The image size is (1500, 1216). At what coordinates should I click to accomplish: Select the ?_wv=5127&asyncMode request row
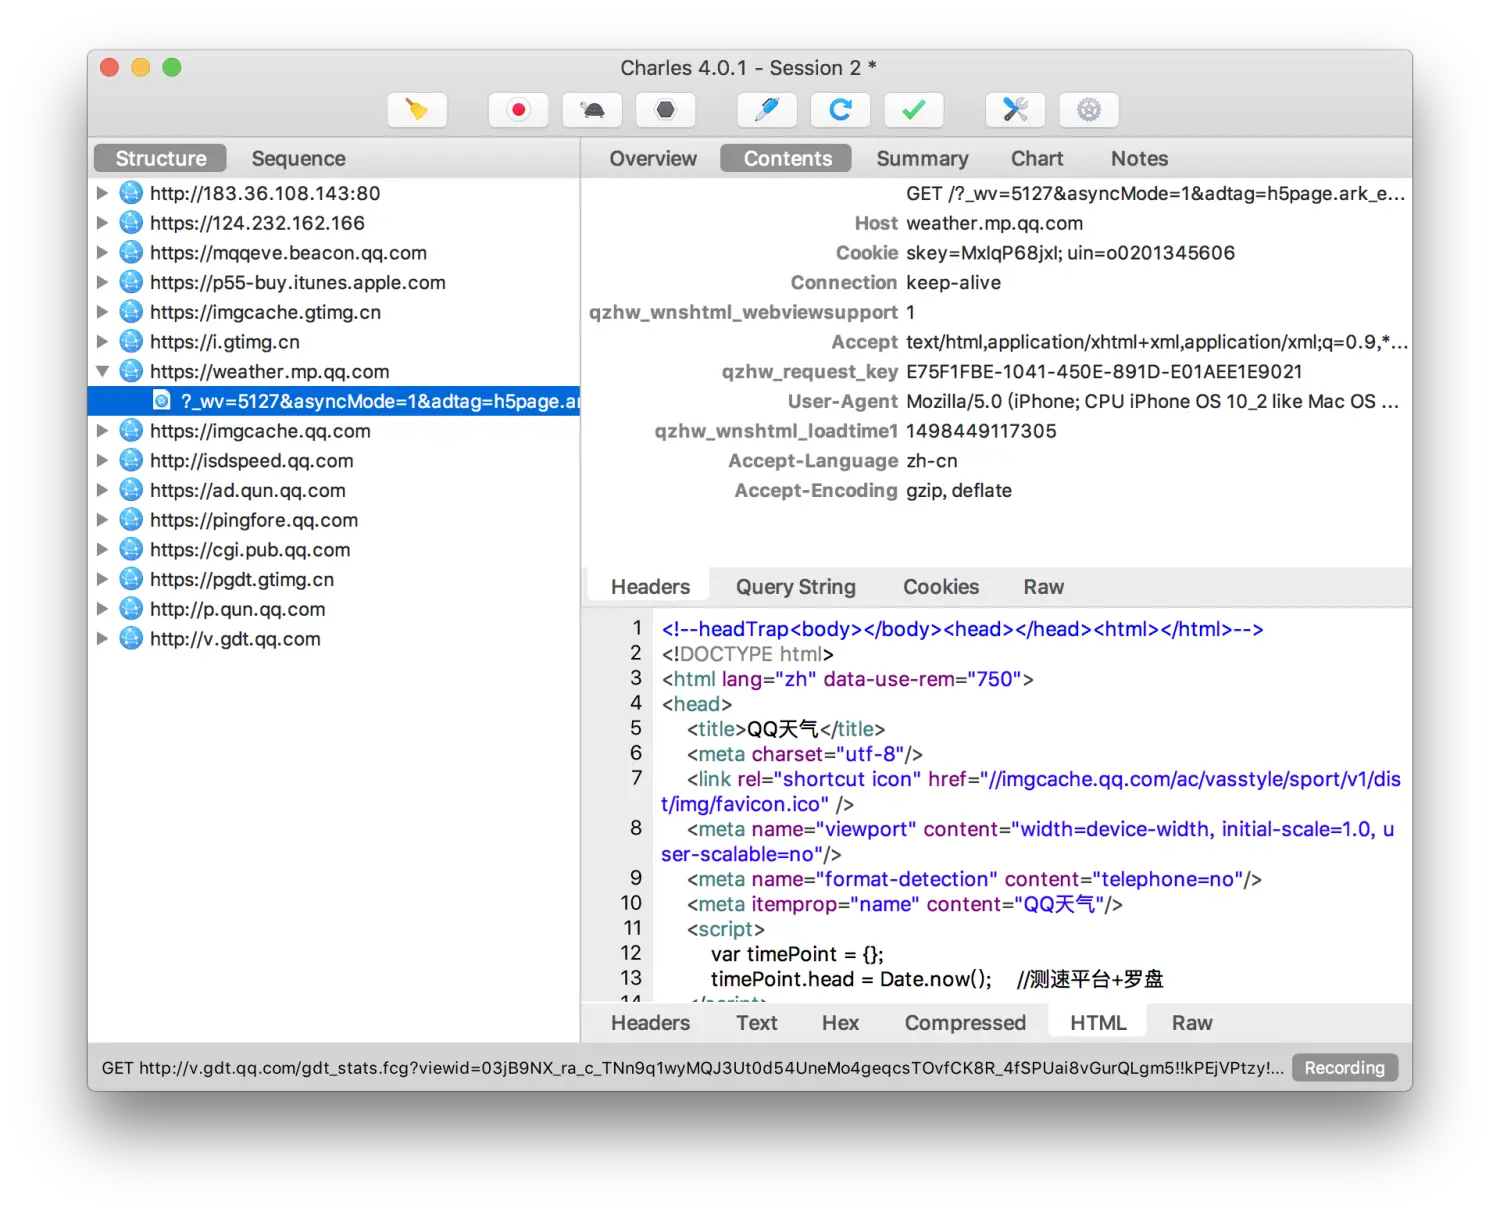pyautogui.click(x=334, y=401)
